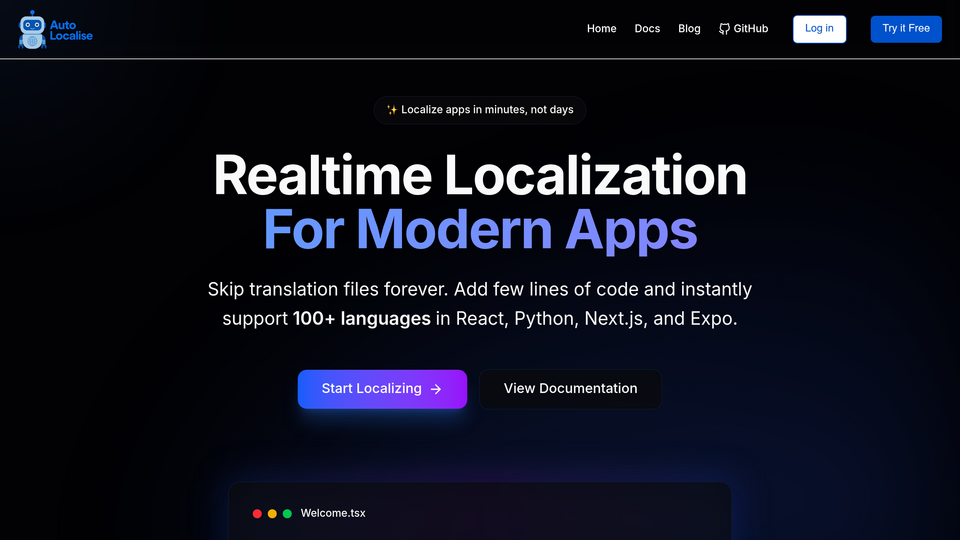Click the Start Localizing button
The width and height of the screenshot is (960, 540).
(x=382, y=389)
